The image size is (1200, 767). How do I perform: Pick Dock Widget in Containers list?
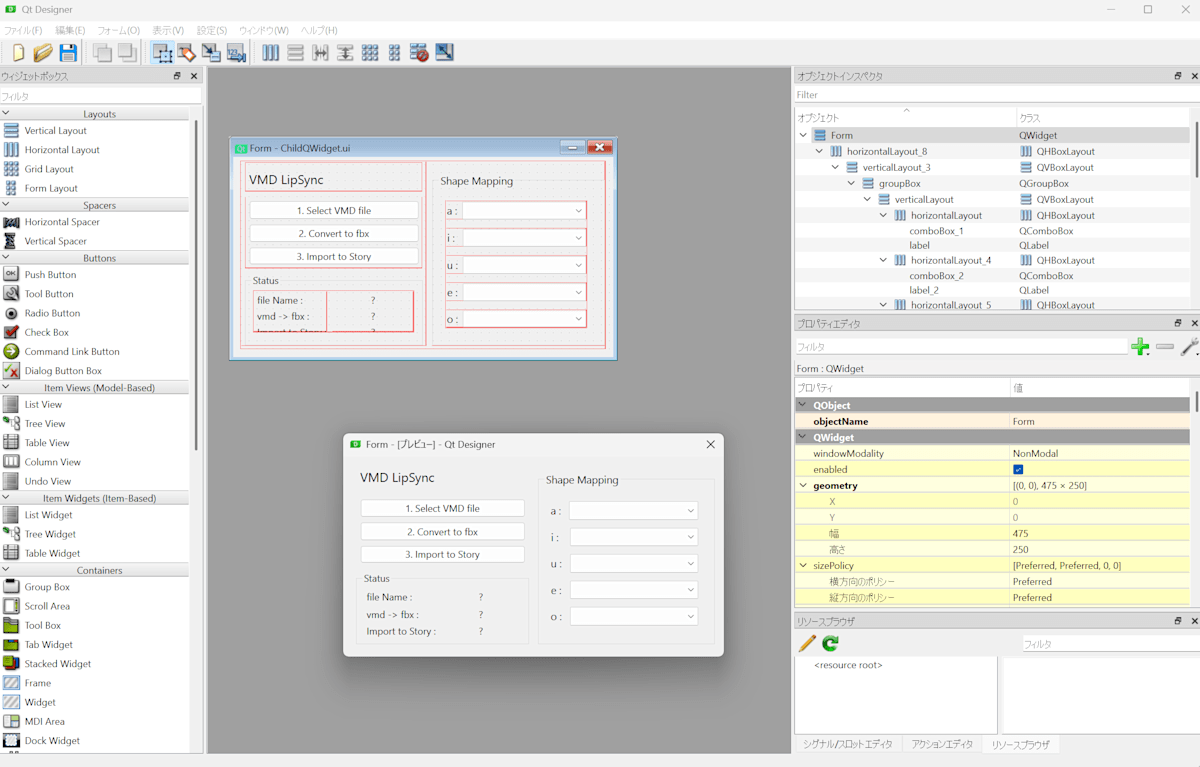[x=52, y=741]
